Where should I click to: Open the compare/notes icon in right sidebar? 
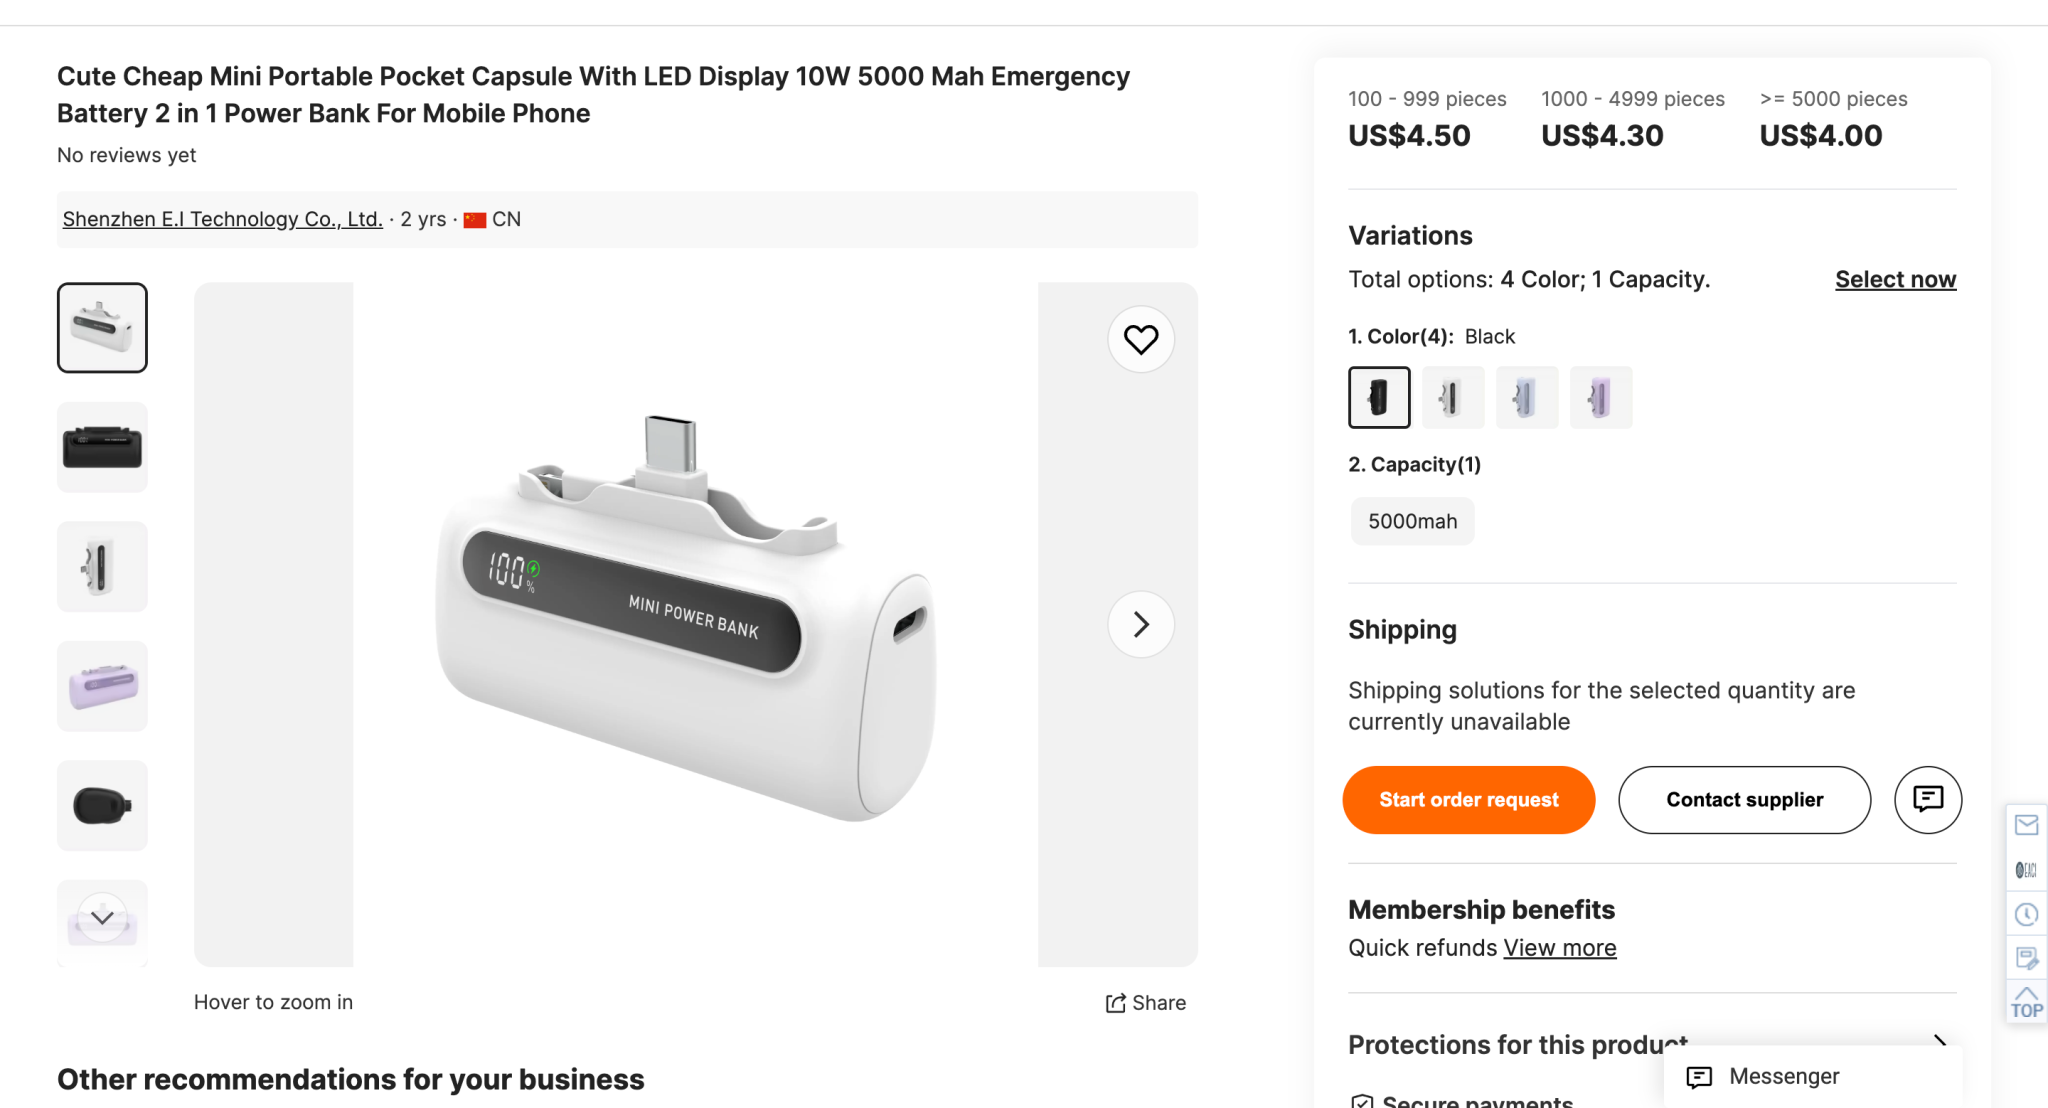pos(2026,958)
